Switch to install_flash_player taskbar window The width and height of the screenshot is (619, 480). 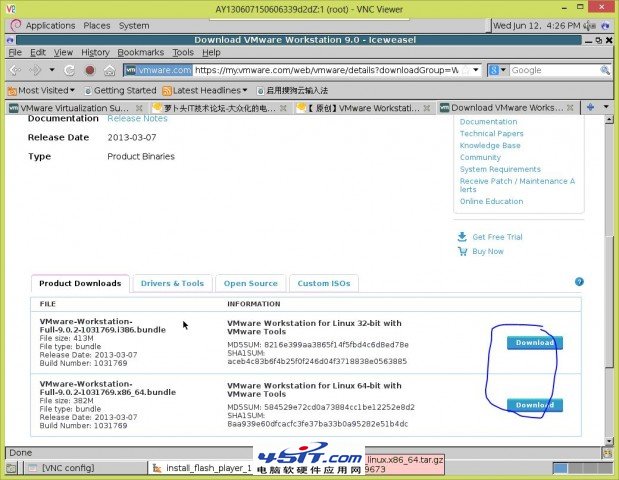(201, 468)
